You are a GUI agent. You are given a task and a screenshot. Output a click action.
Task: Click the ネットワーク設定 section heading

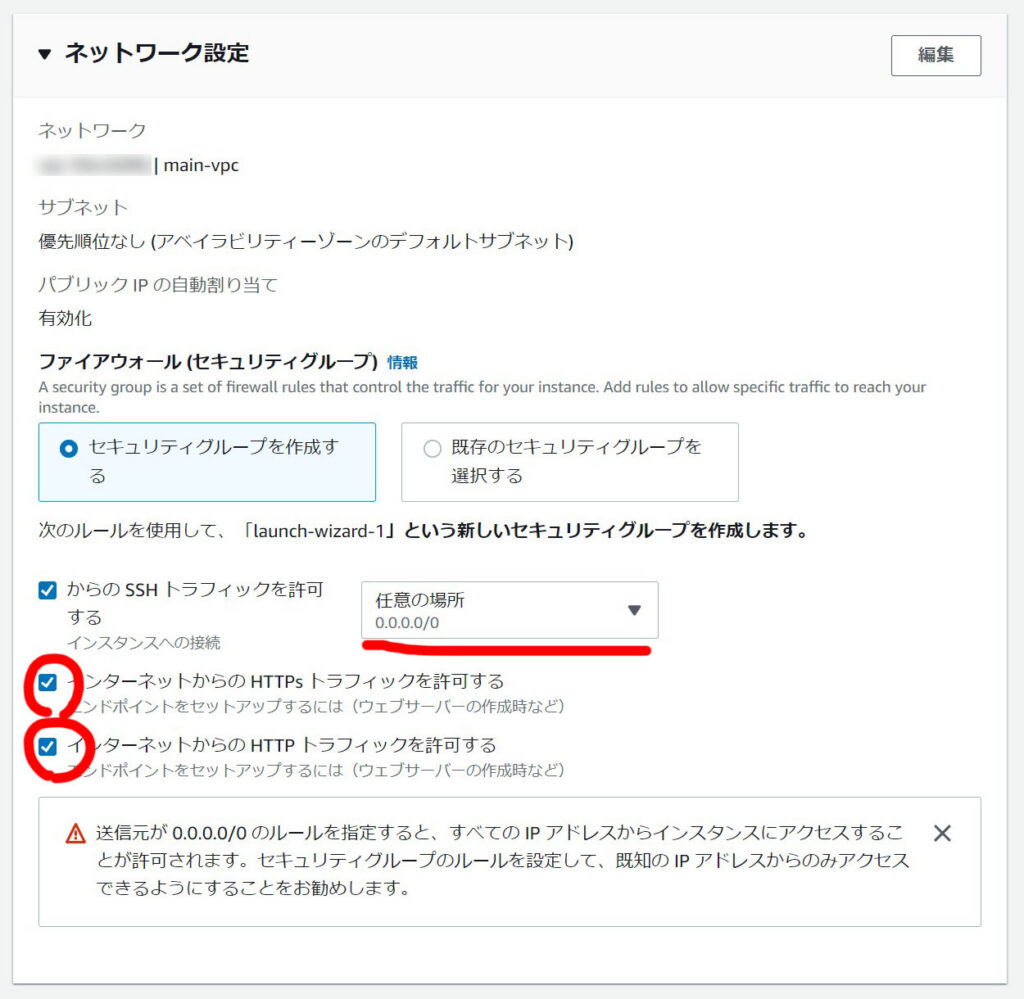pyautogui.click(x=157, y=53)
